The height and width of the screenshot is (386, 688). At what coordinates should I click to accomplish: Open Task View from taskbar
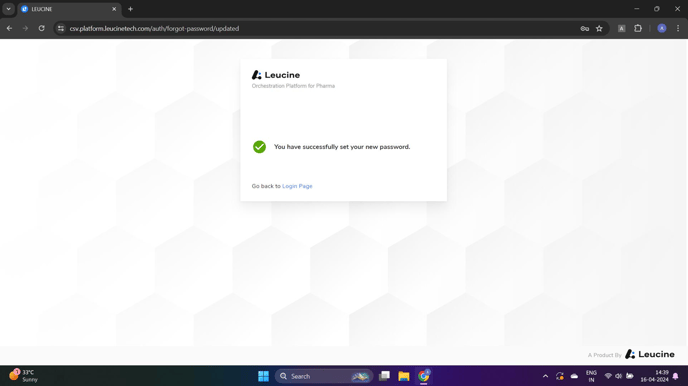click(x=384, y=376)
